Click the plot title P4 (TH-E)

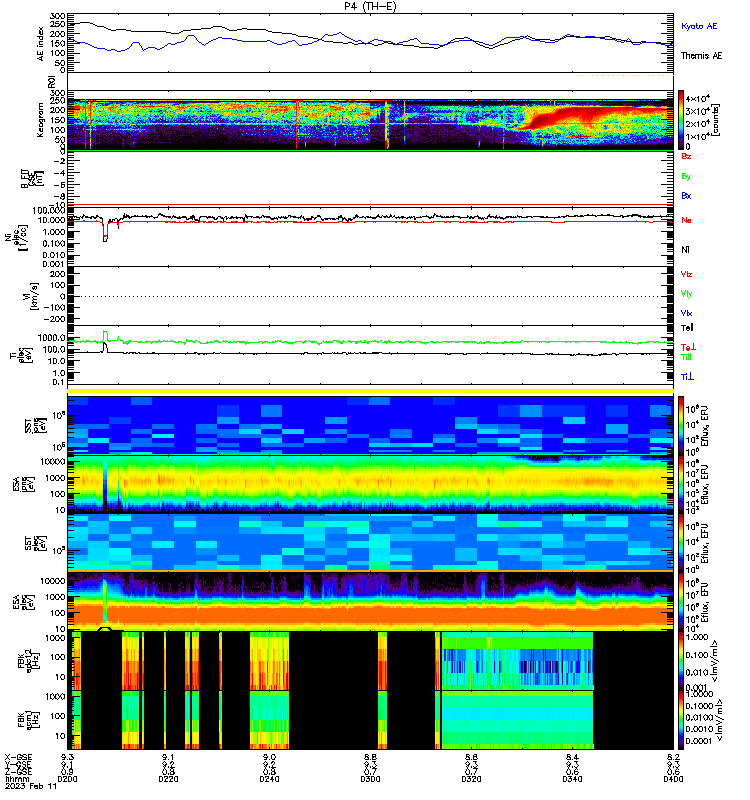click(x=369, y=6)
